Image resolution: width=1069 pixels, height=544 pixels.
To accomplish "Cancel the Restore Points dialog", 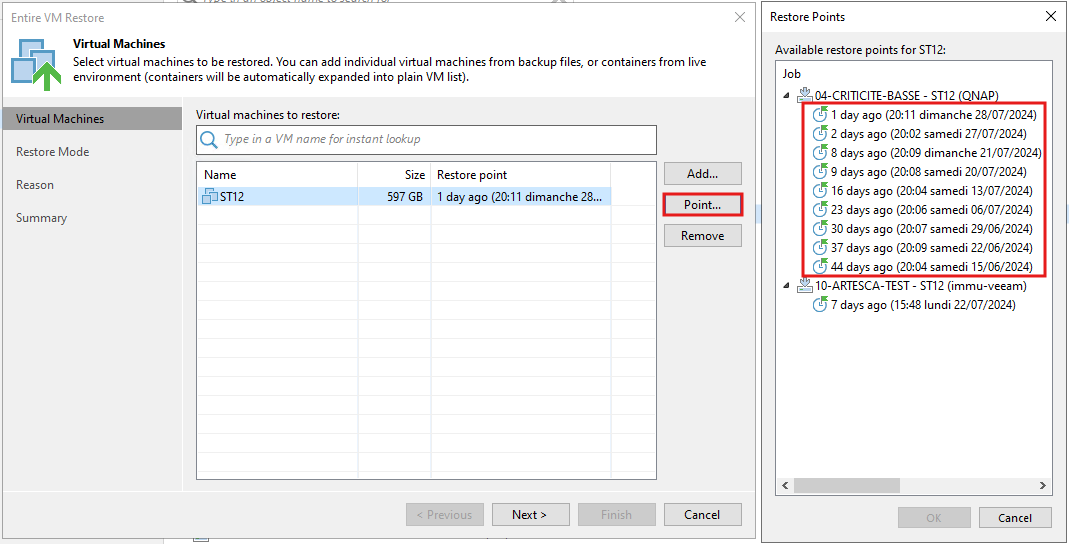I will [x=1015, y=518].
